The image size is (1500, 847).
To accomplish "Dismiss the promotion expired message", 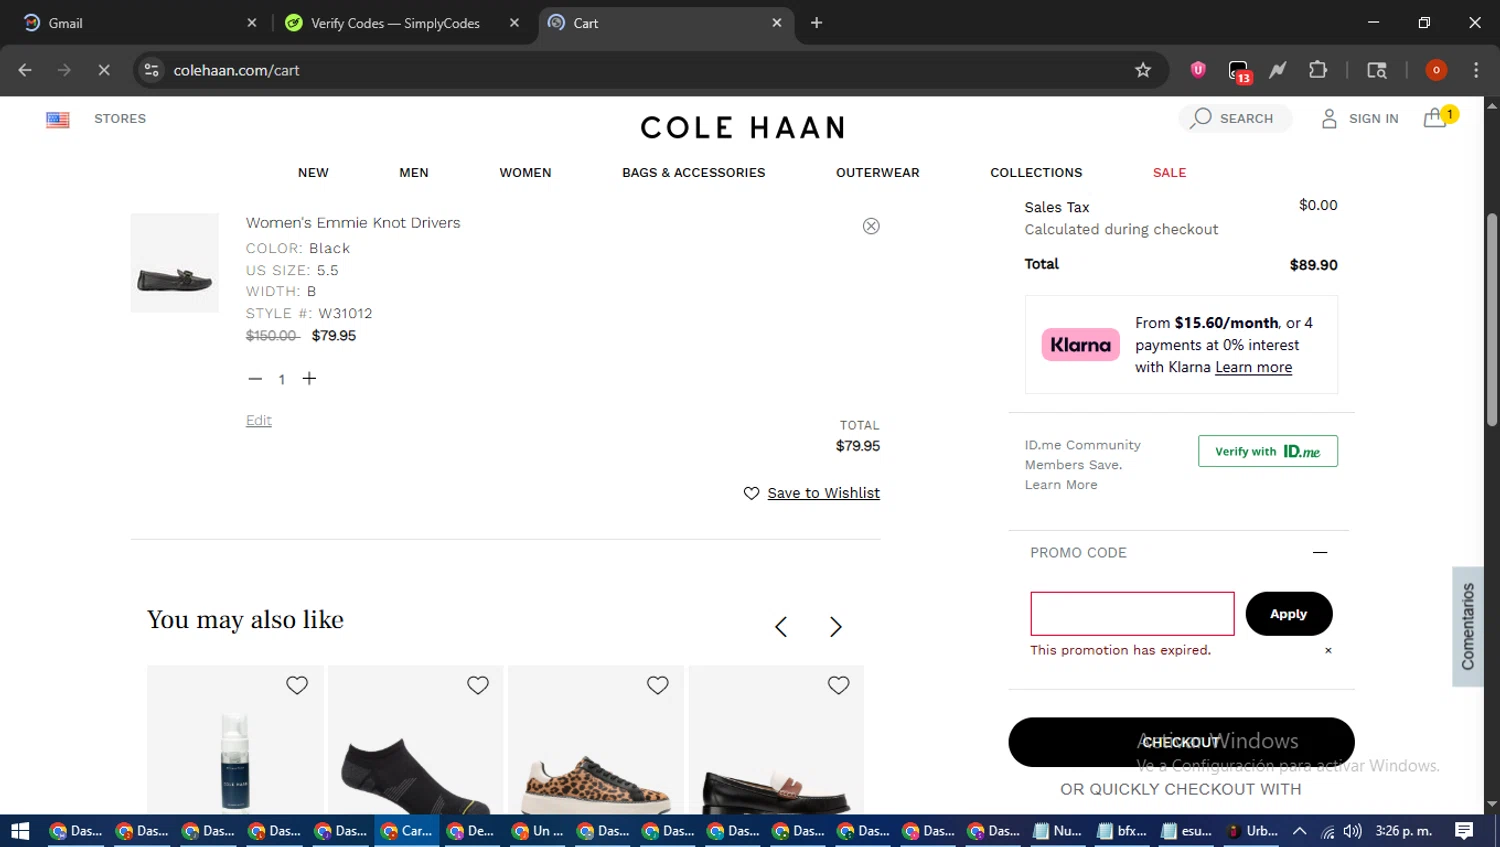I will (x=1328, y=650).
